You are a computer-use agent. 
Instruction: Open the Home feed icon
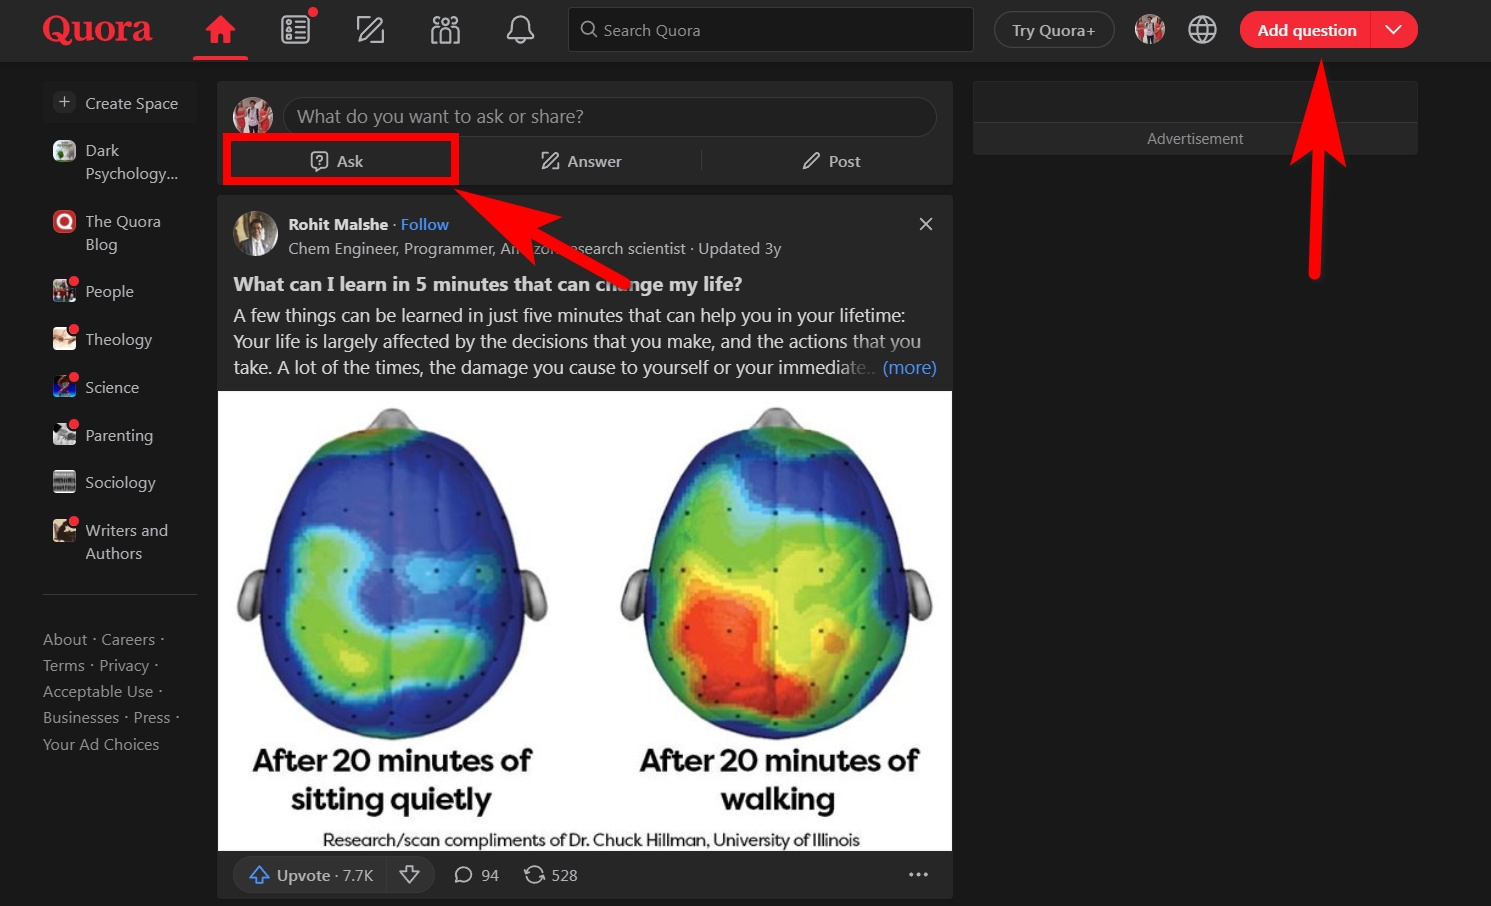(x=220, y=30)
